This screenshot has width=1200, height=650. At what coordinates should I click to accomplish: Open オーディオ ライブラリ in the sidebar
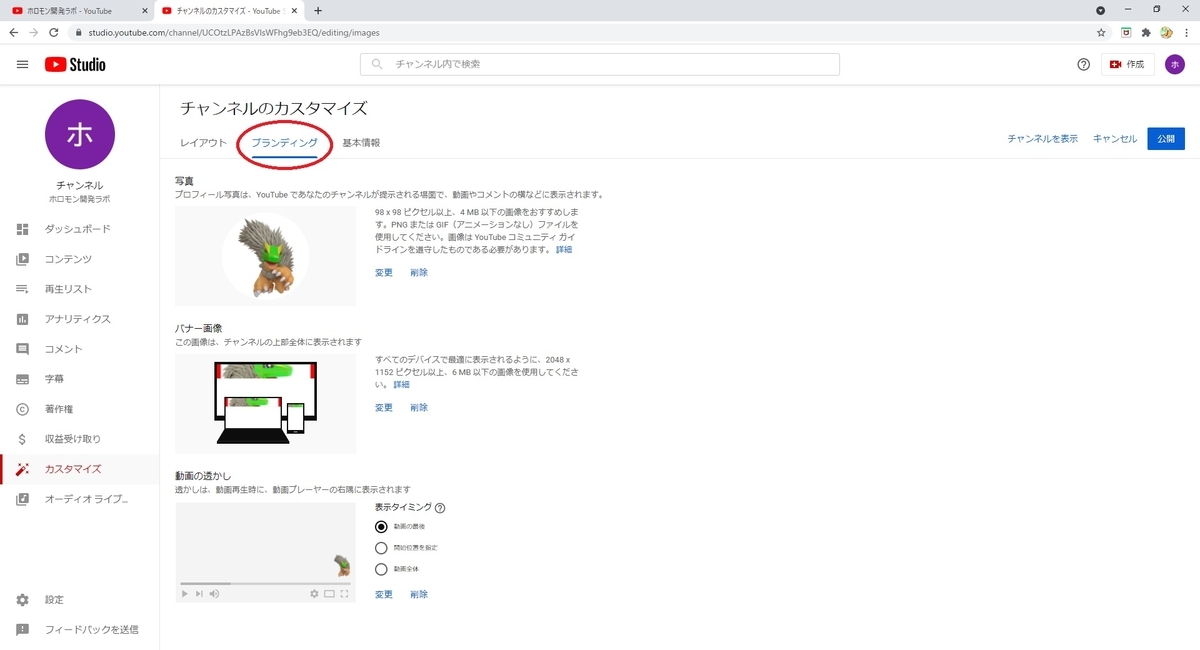point(80,499)
